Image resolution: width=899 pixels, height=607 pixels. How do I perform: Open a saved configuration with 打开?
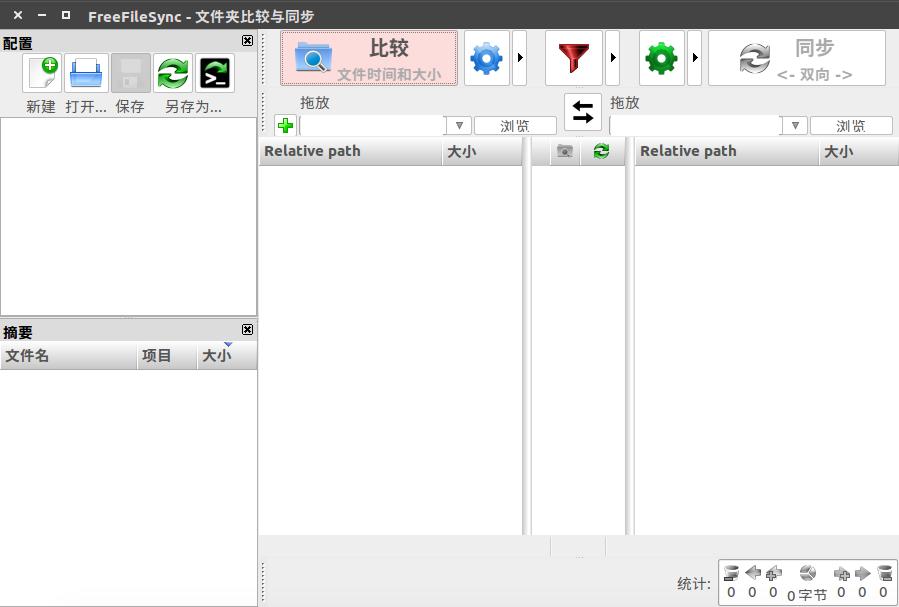86,73
